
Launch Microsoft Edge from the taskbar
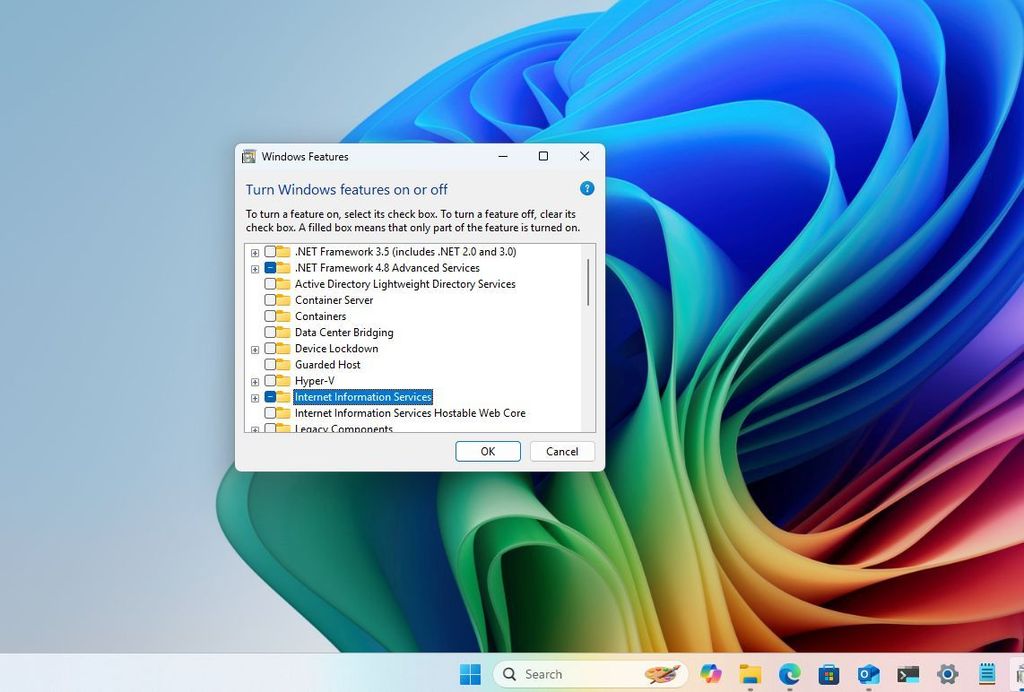pyautogui.click(x=789, y=673)
